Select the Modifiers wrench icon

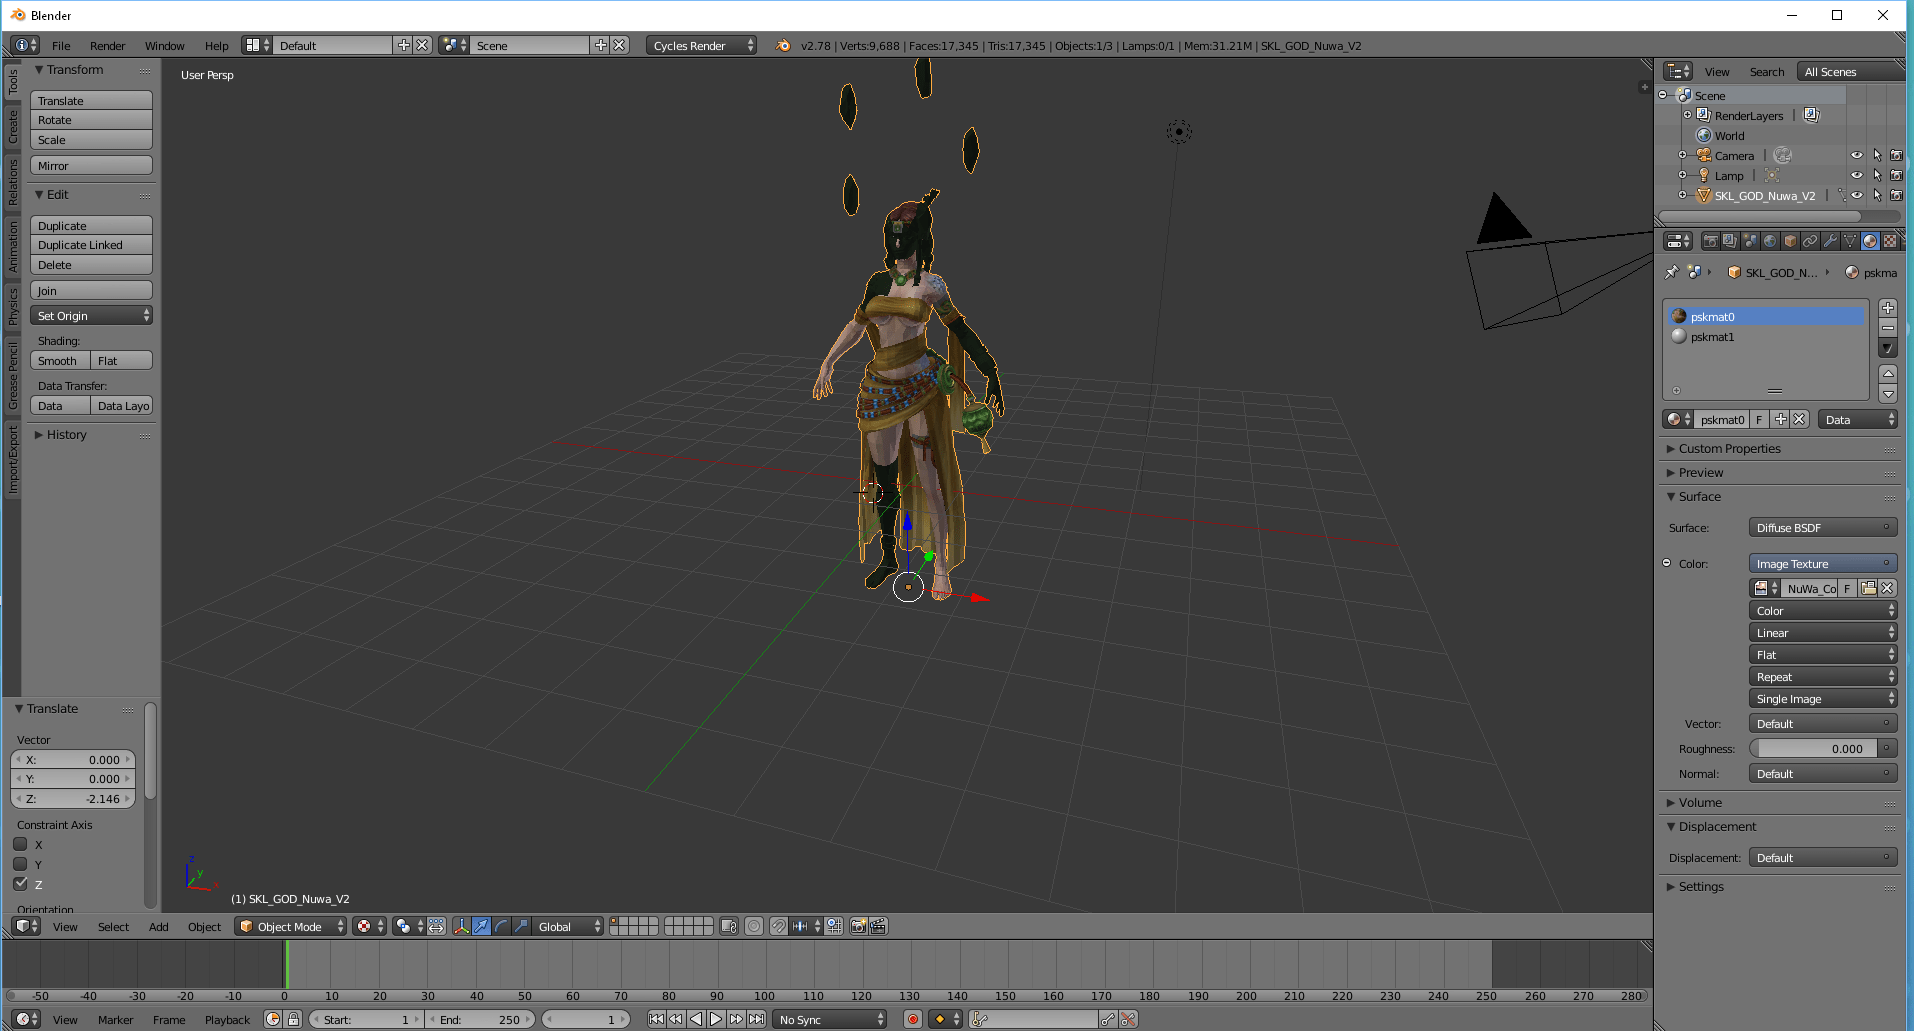(1831, 240)
